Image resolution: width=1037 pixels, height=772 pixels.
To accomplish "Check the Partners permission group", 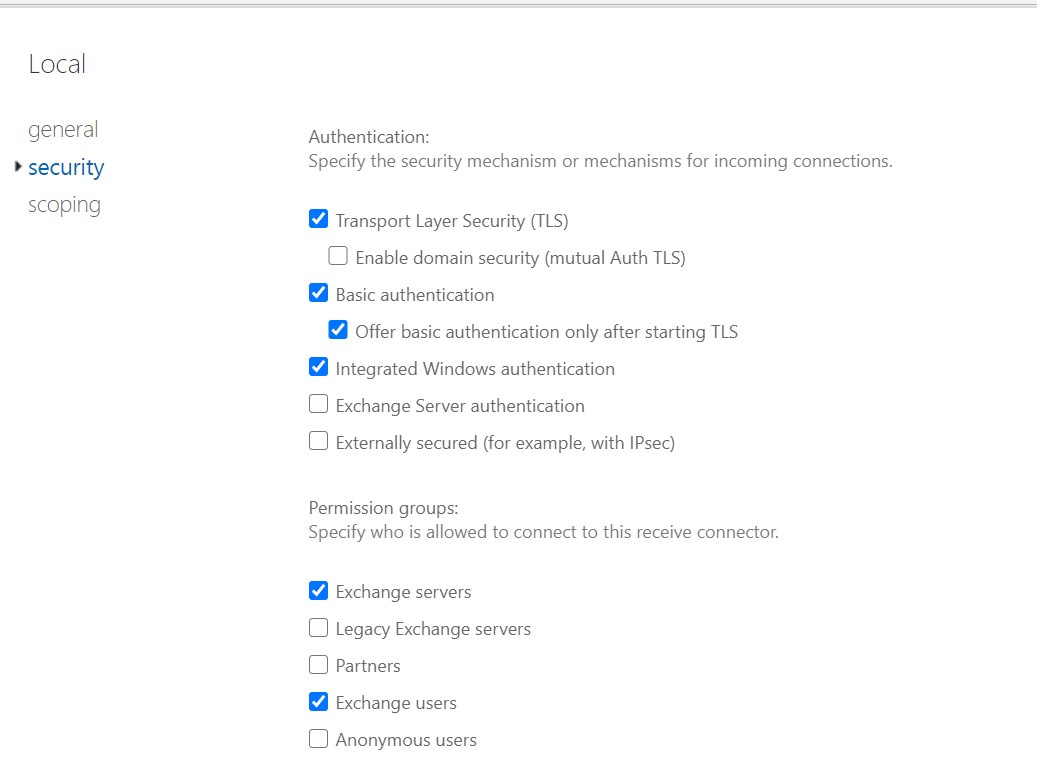I will 318,664.
